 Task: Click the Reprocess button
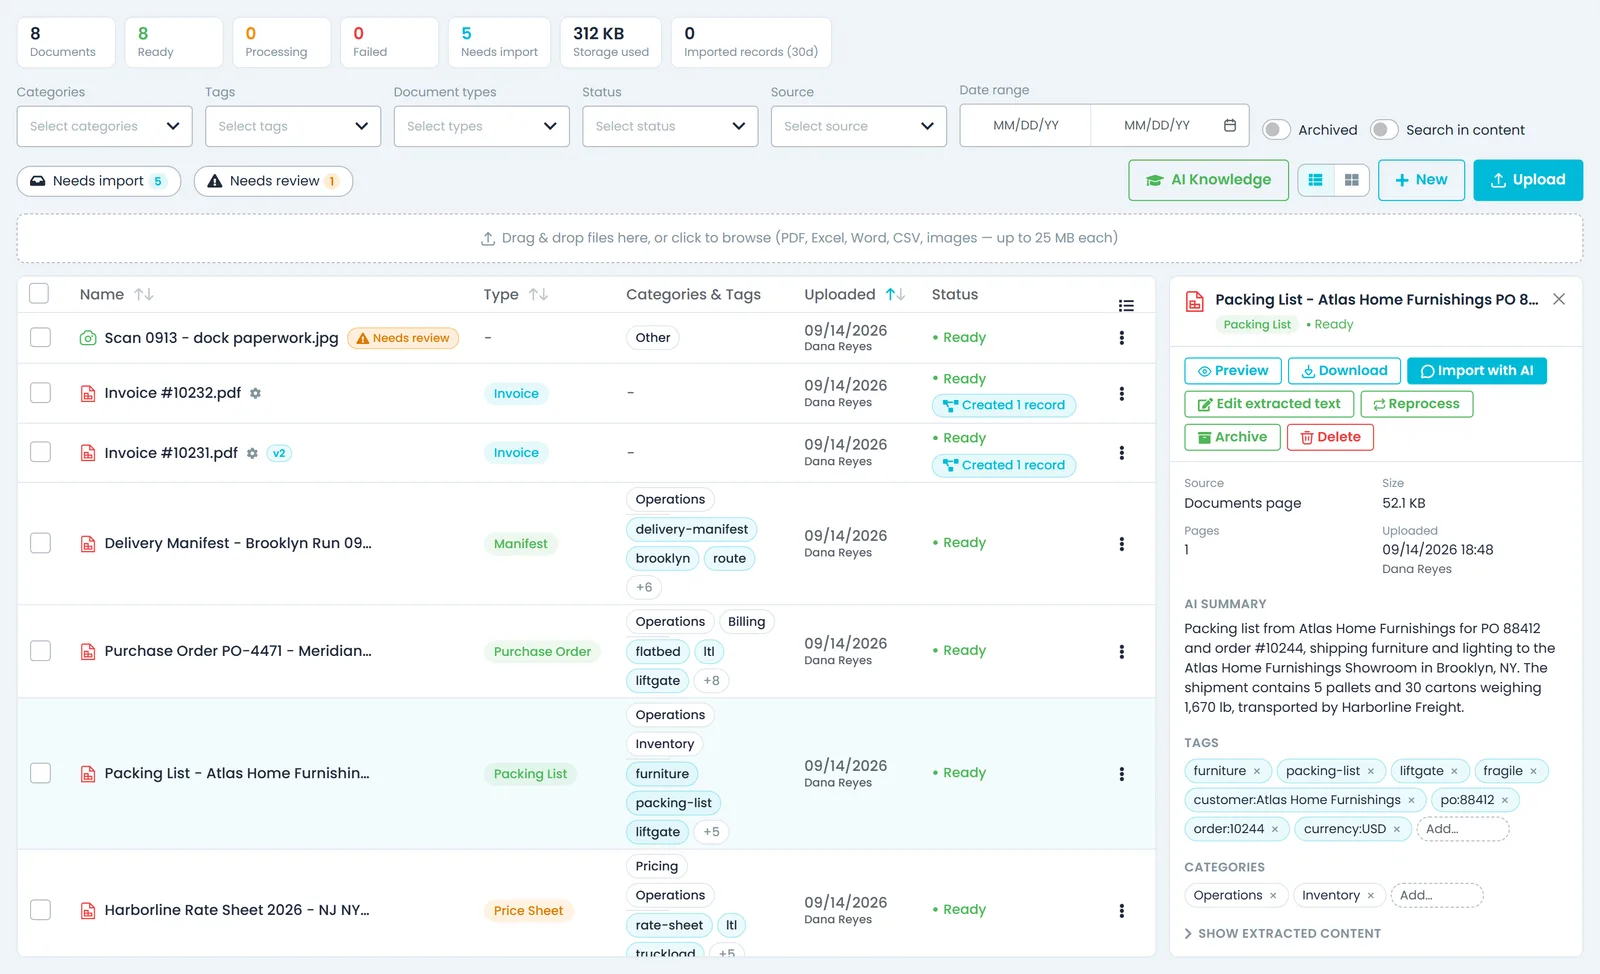pyautogui.click(x=1416, y=404)
